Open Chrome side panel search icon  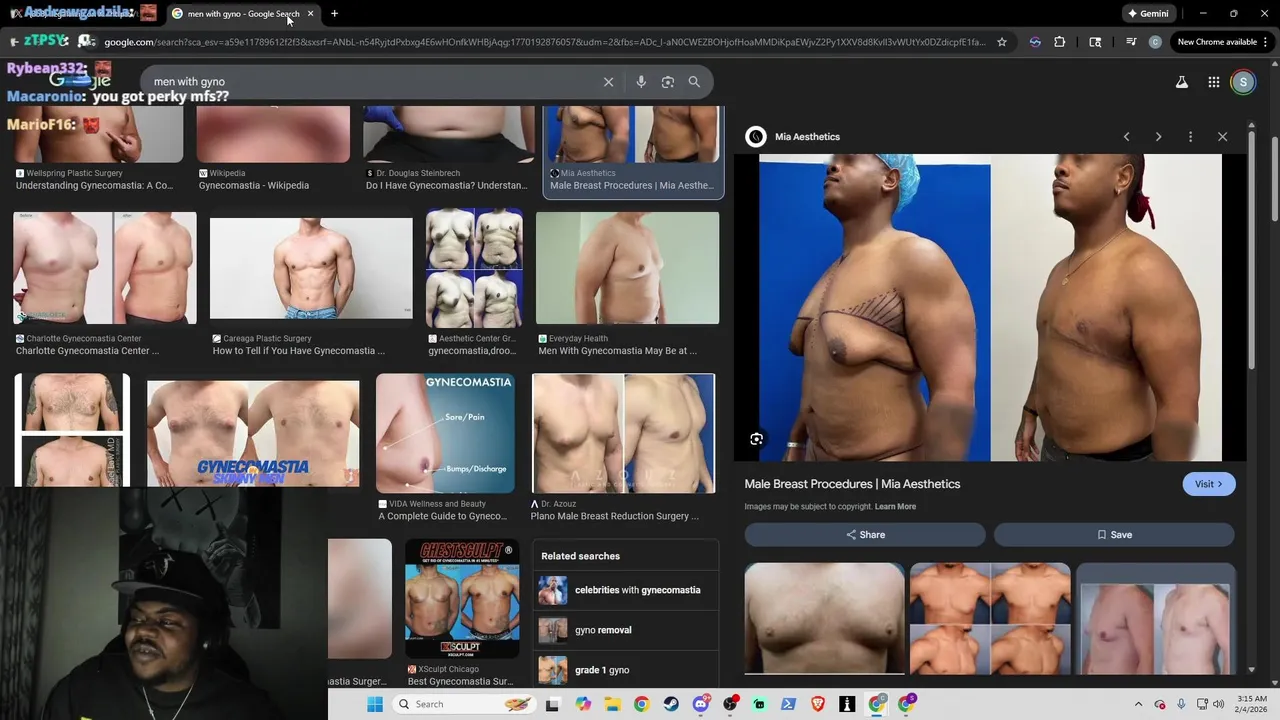[x=1095, y=42]
